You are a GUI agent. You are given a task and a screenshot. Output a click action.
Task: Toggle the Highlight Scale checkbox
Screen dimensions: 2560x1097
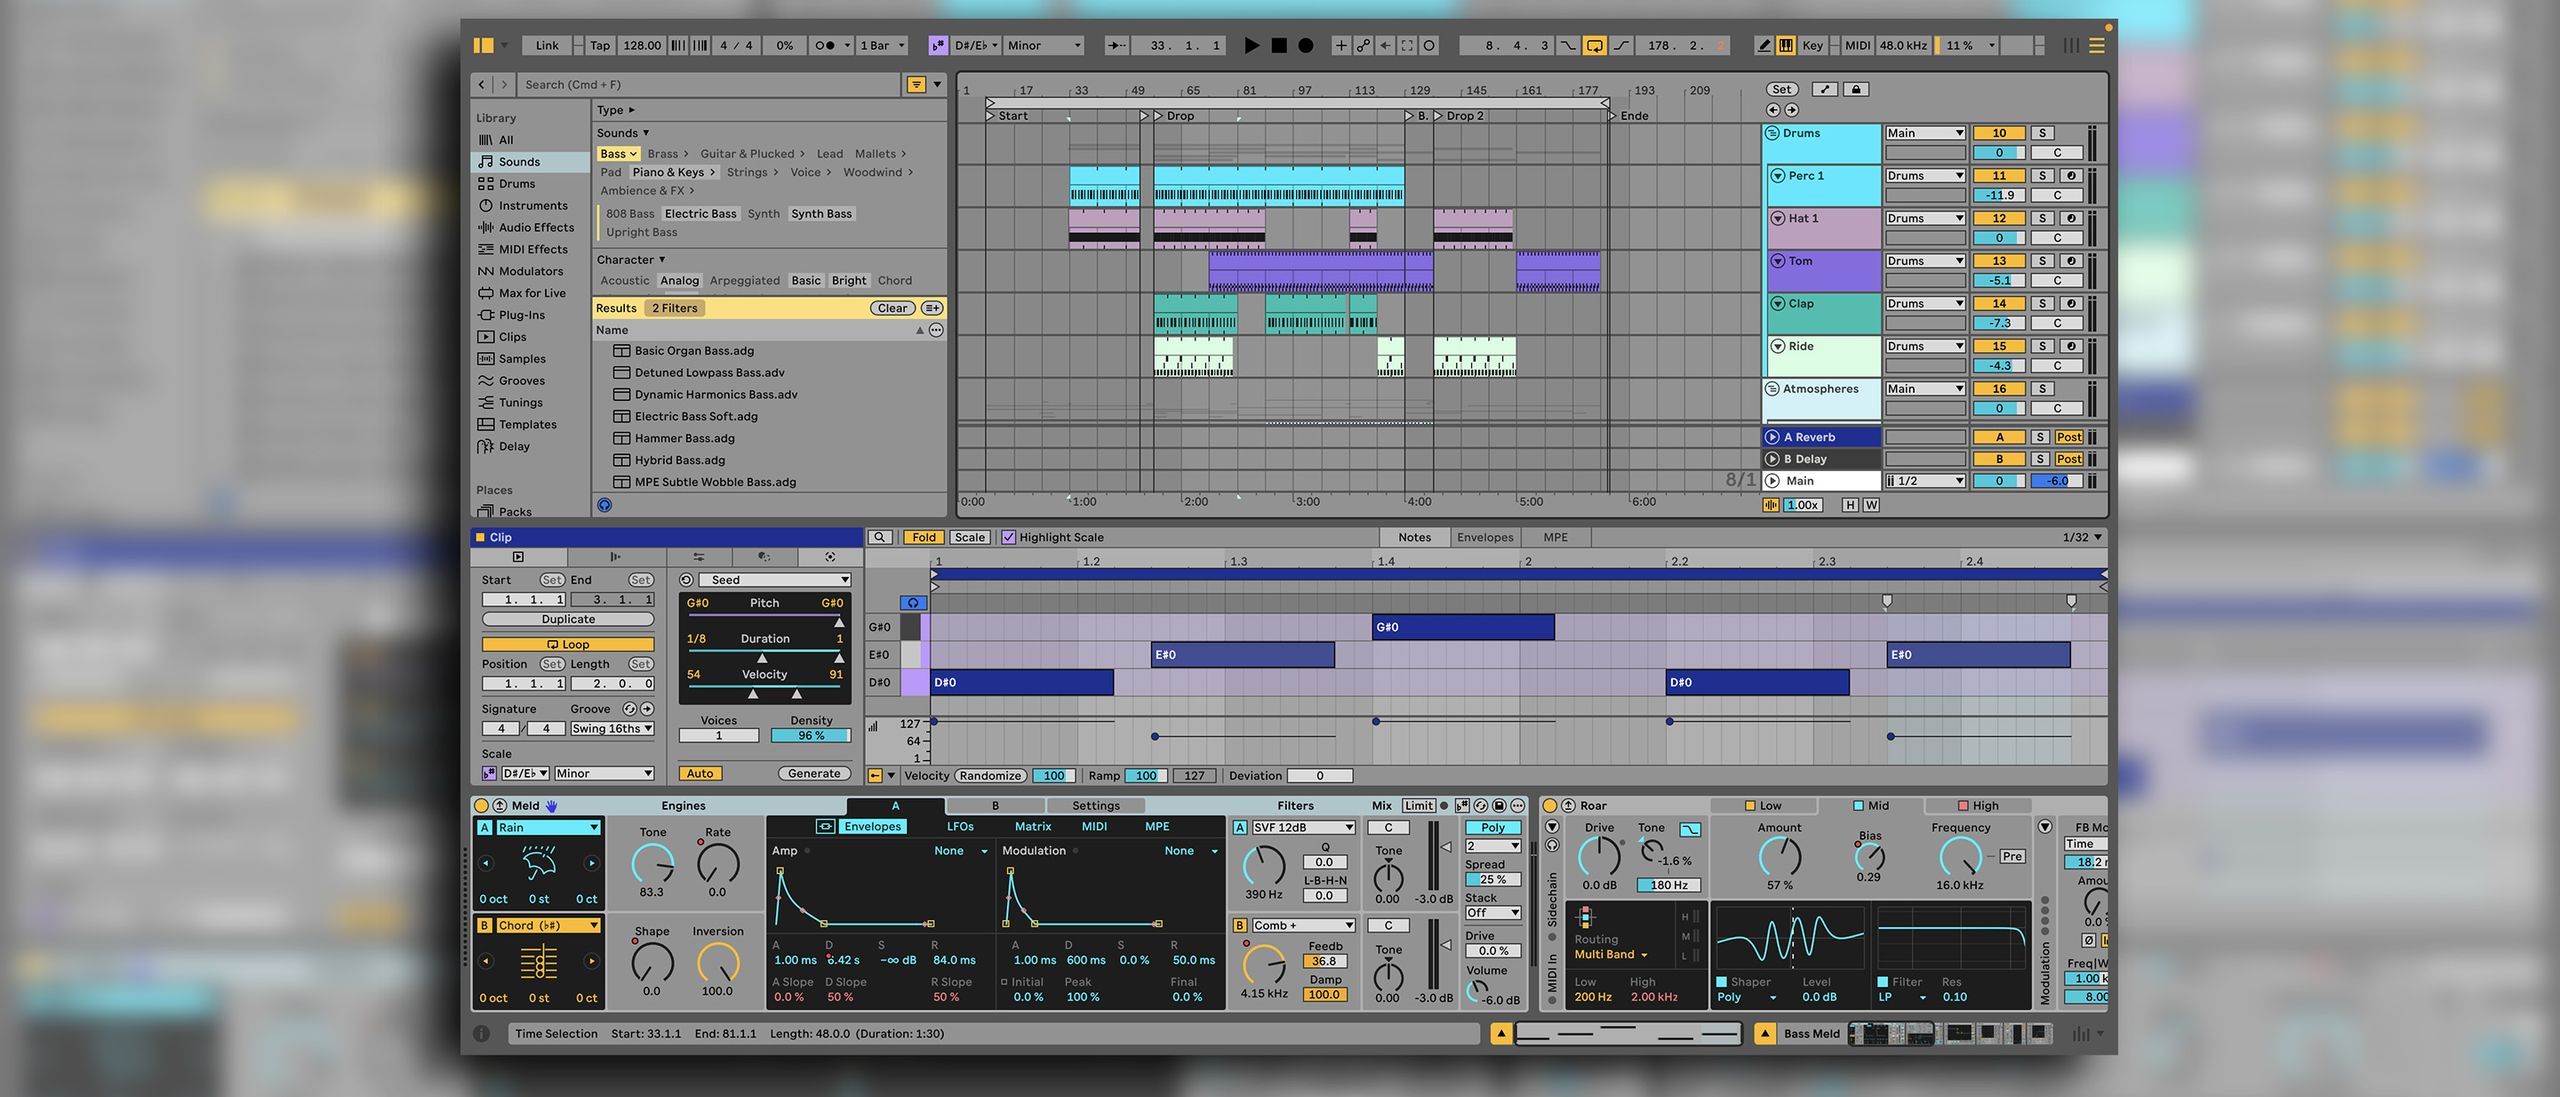[x=1011, y=537]
